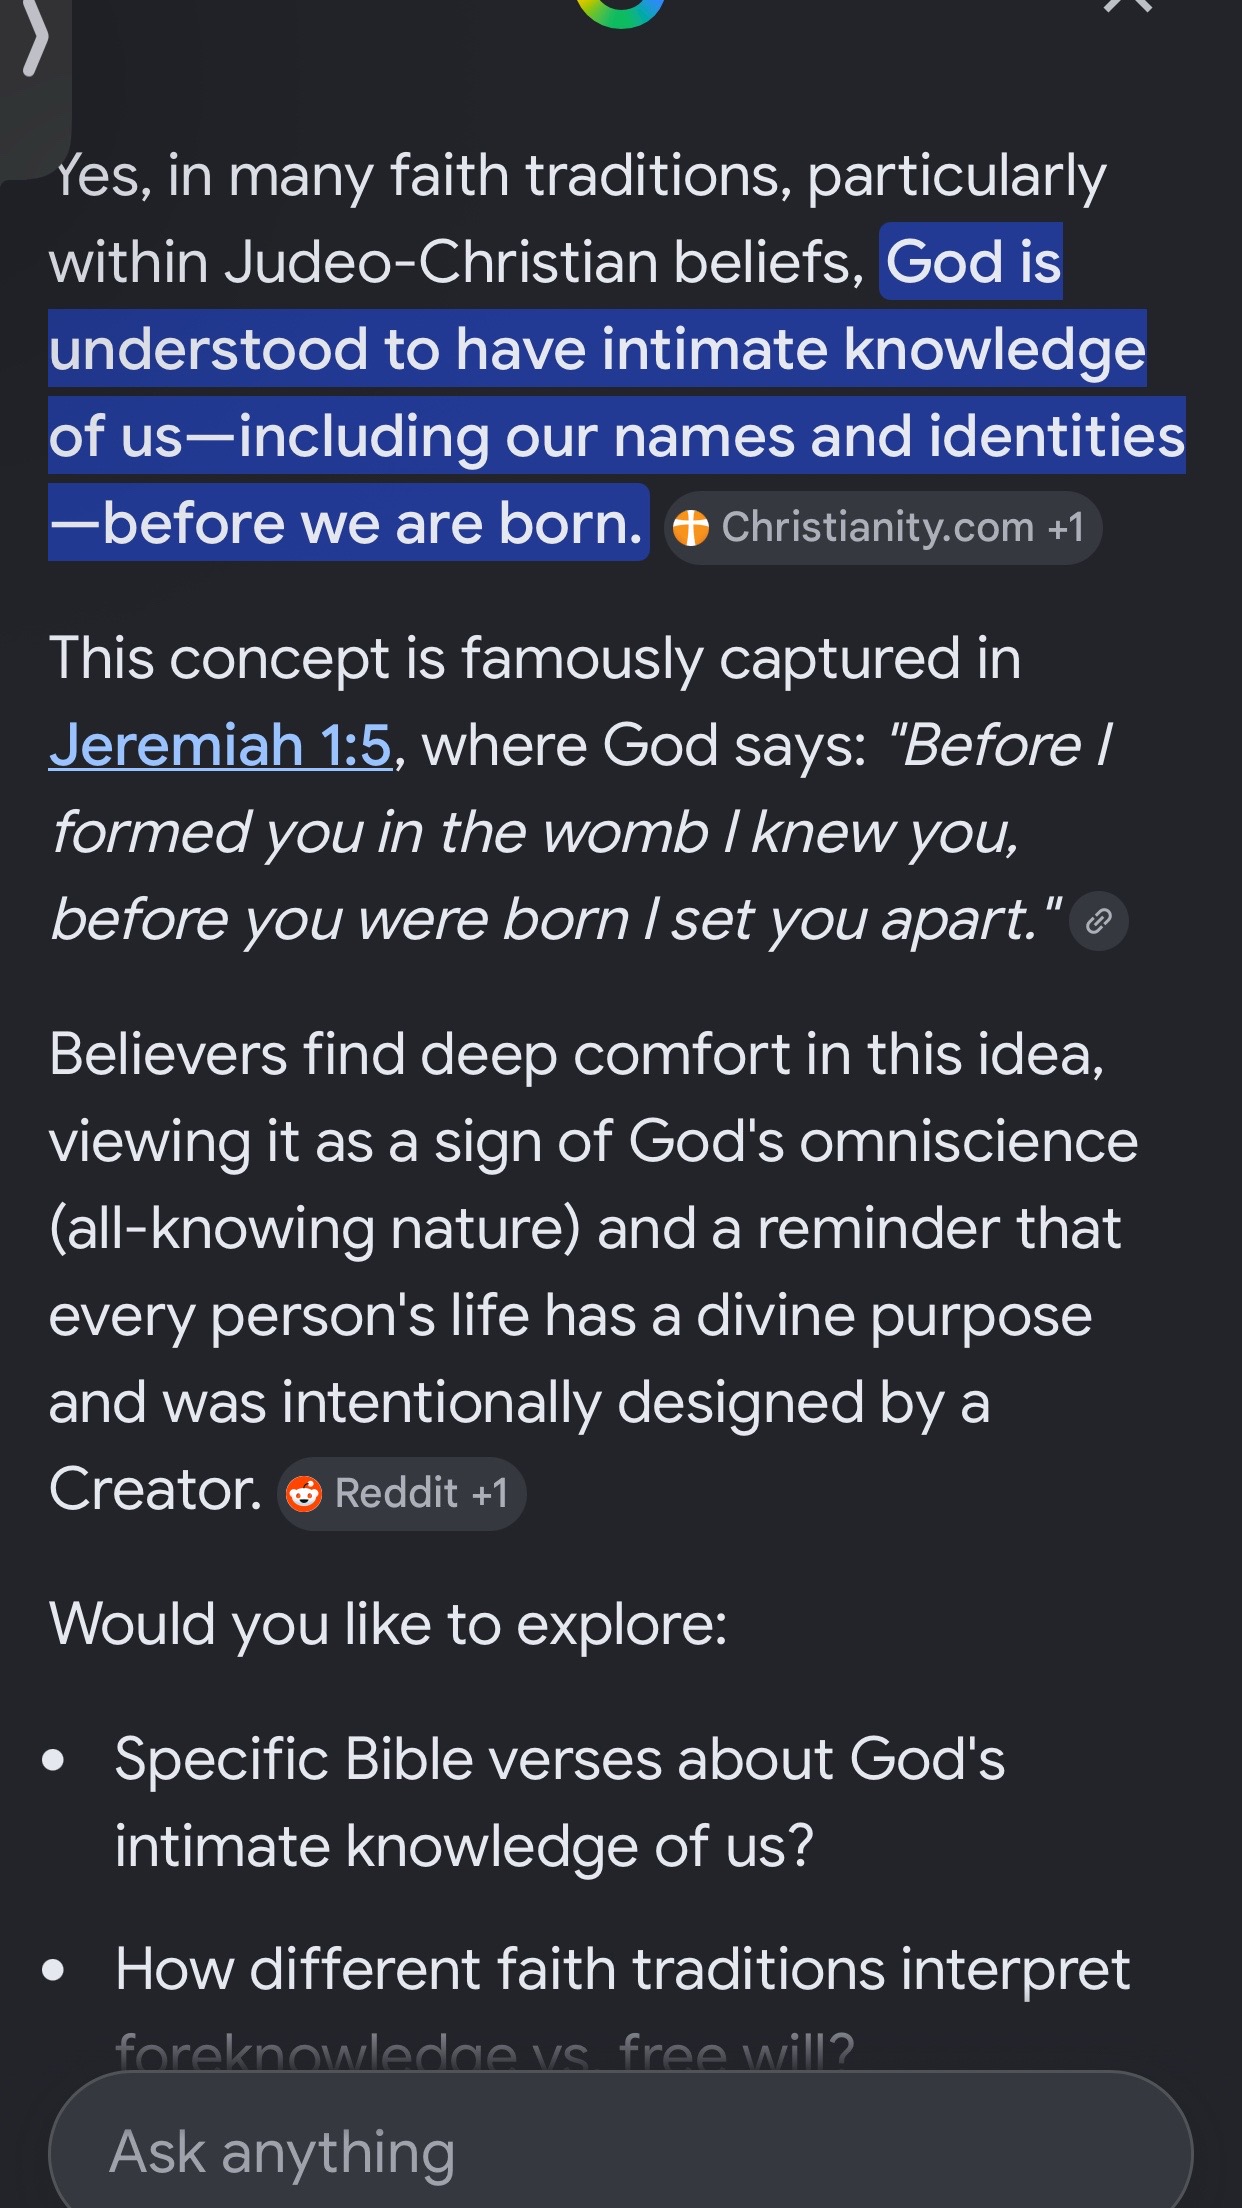Open the Reddit +1 source chip
The width and height of the screenshot is (1242, 2208).
pos(401,1493)
